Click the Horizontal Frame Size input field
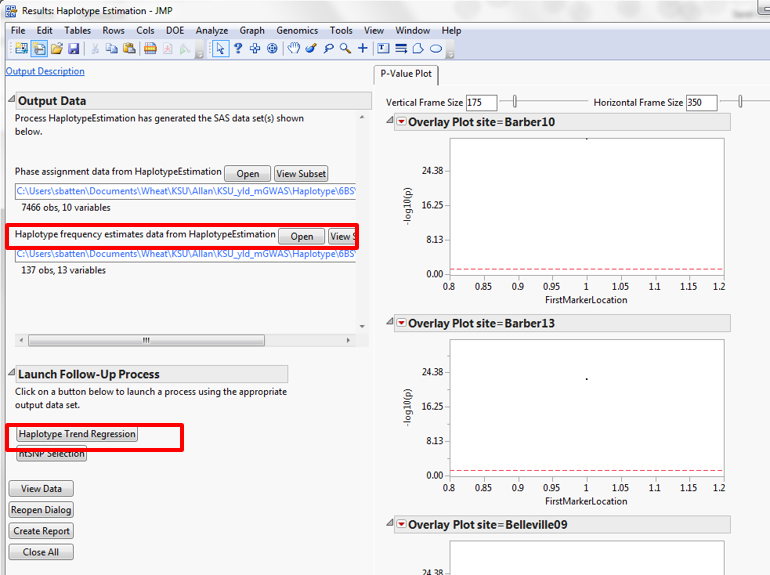 (701, 103)
